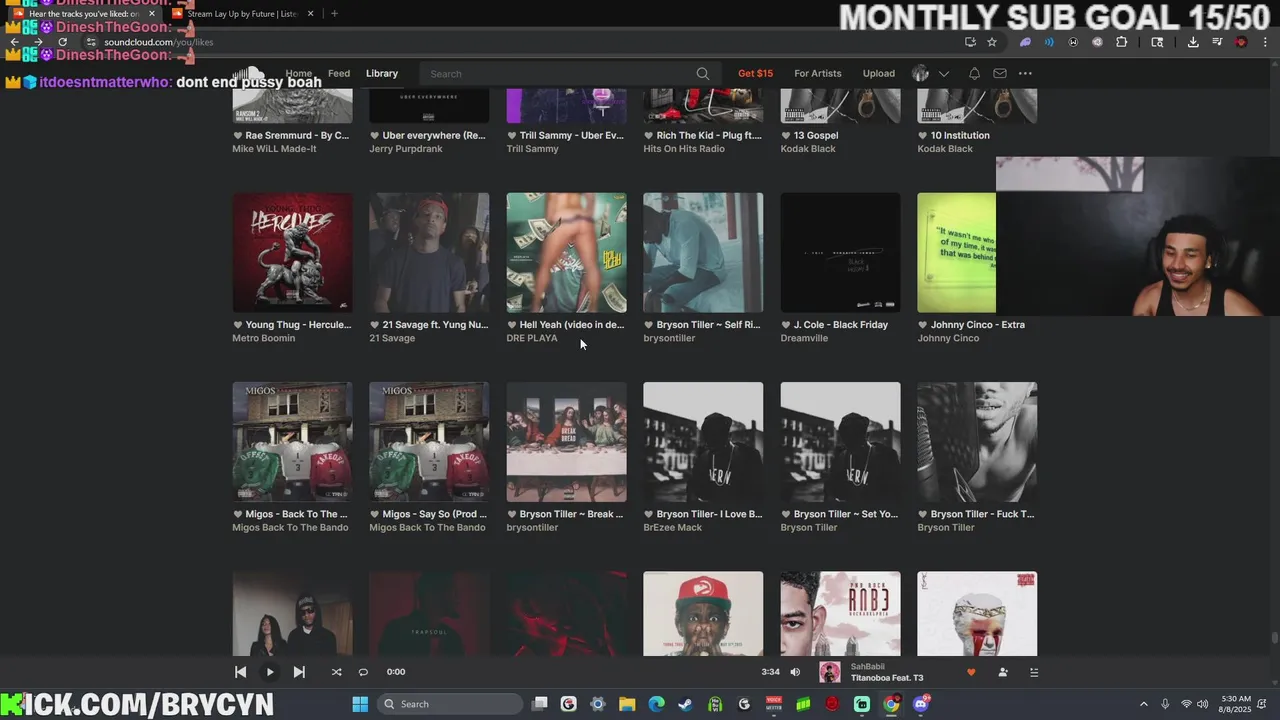
Task: Open the Metro Boomin artist link
Action: 264,338
